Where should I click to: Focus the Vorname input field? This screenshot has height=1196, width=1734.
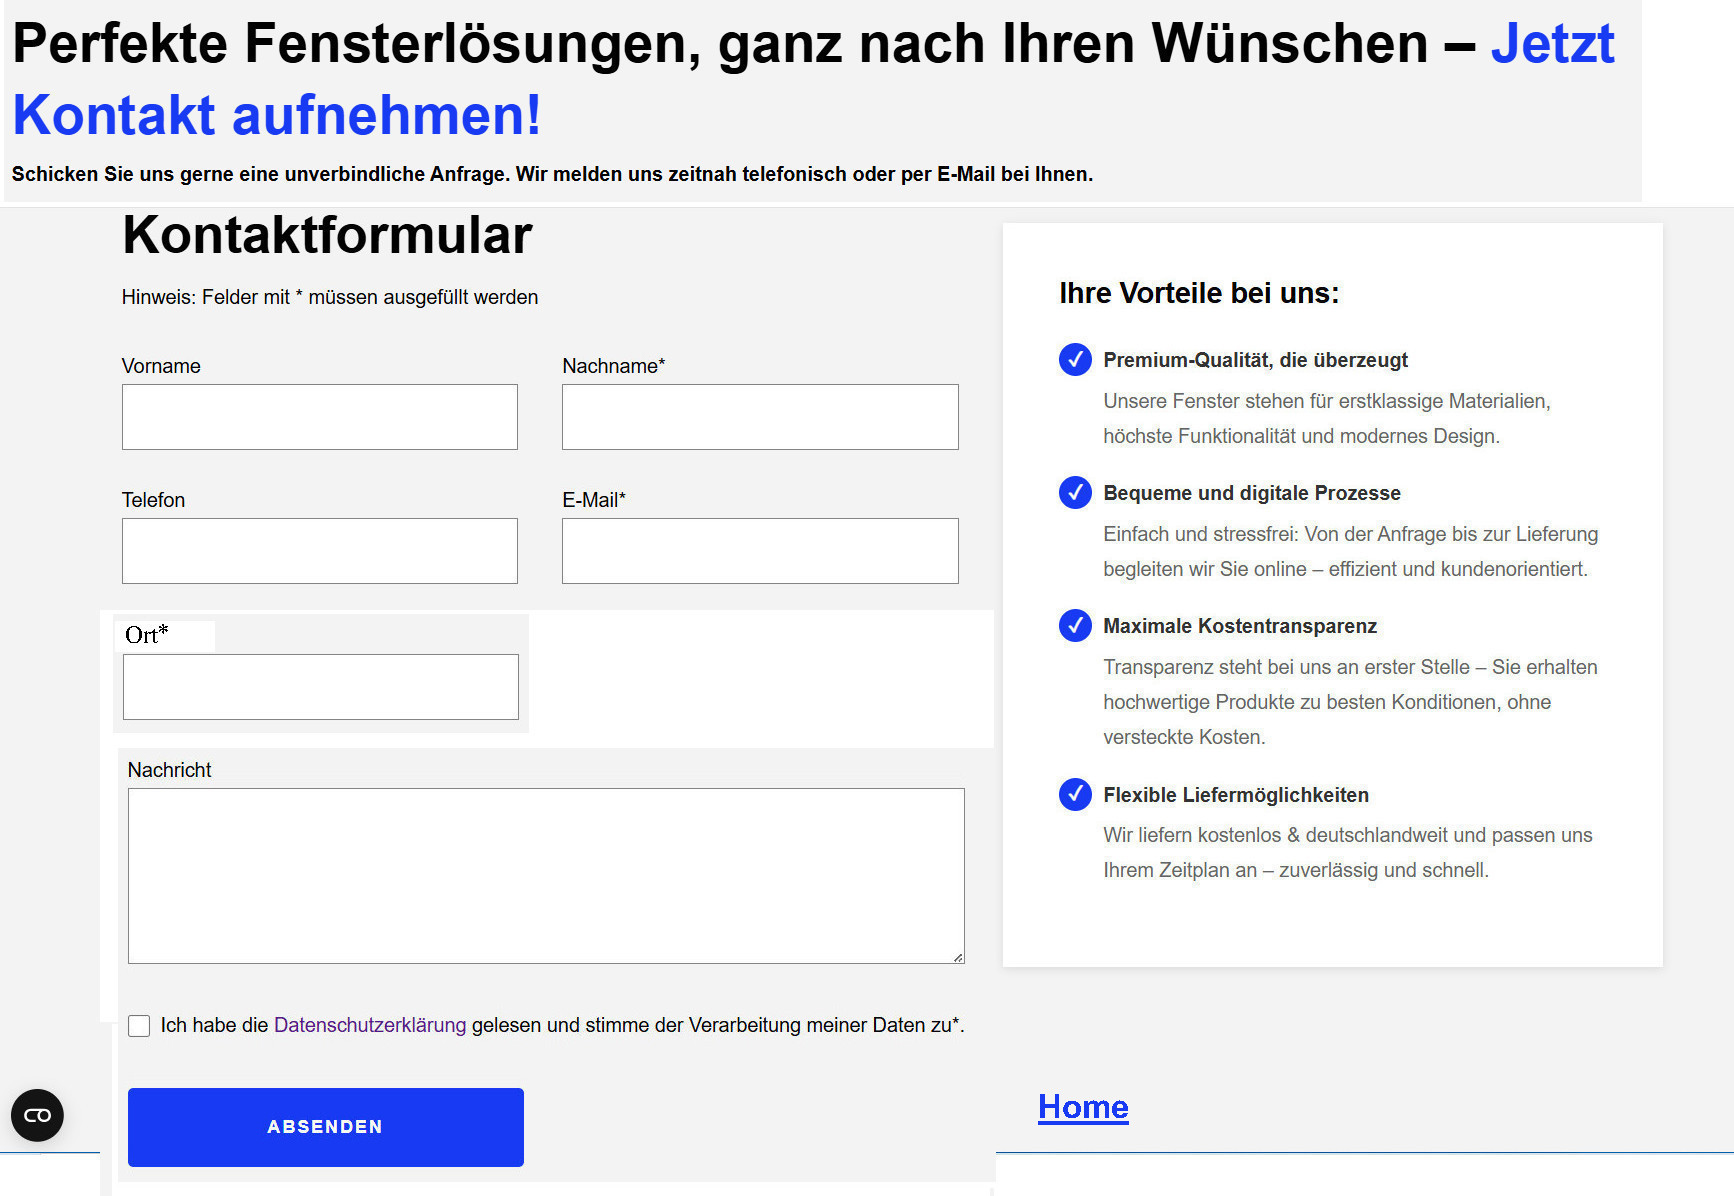(x=319, y=417)
